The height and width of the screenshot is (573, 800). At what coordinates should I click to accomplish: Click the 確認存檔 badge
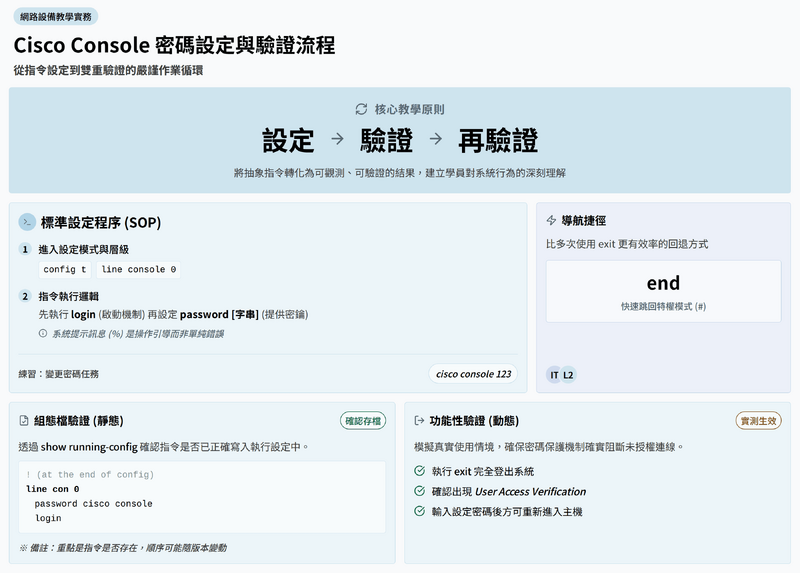pyautogui.click(x=362, y=421)
